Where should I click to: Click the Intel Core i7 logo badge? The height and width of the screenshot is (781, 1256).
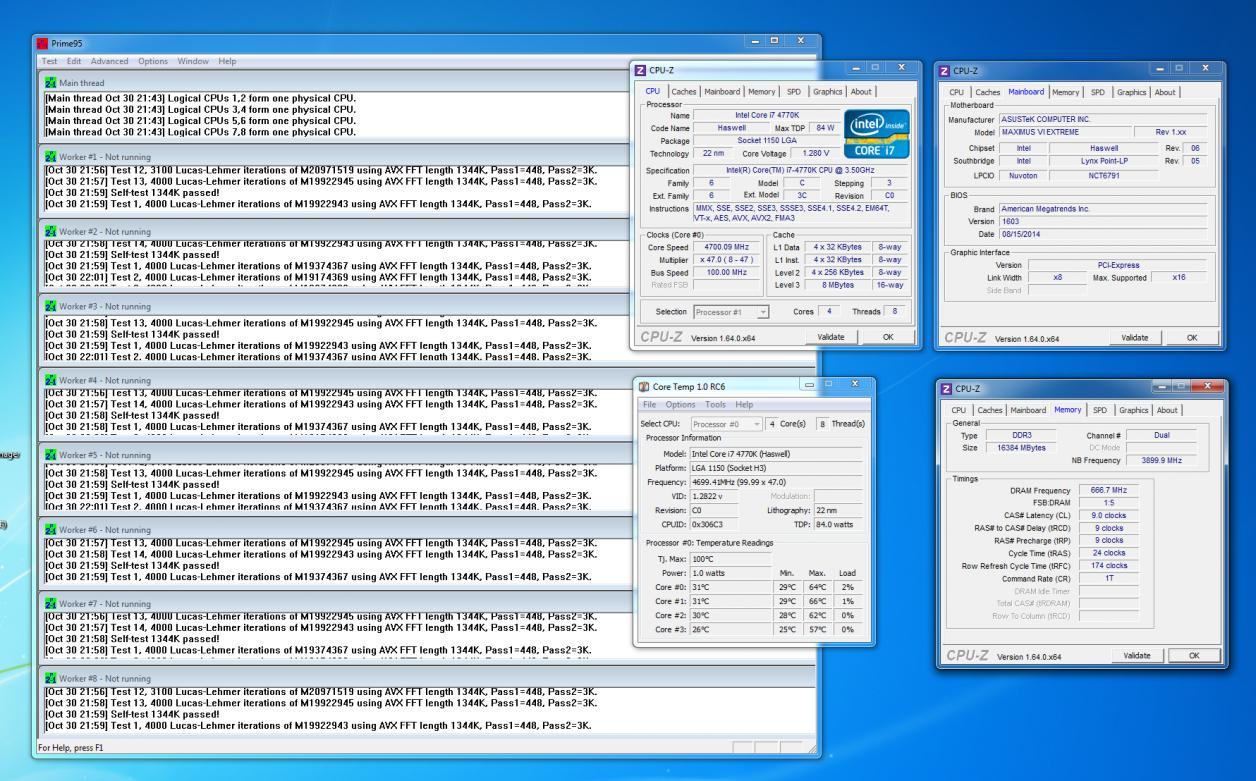coord(876,133)
